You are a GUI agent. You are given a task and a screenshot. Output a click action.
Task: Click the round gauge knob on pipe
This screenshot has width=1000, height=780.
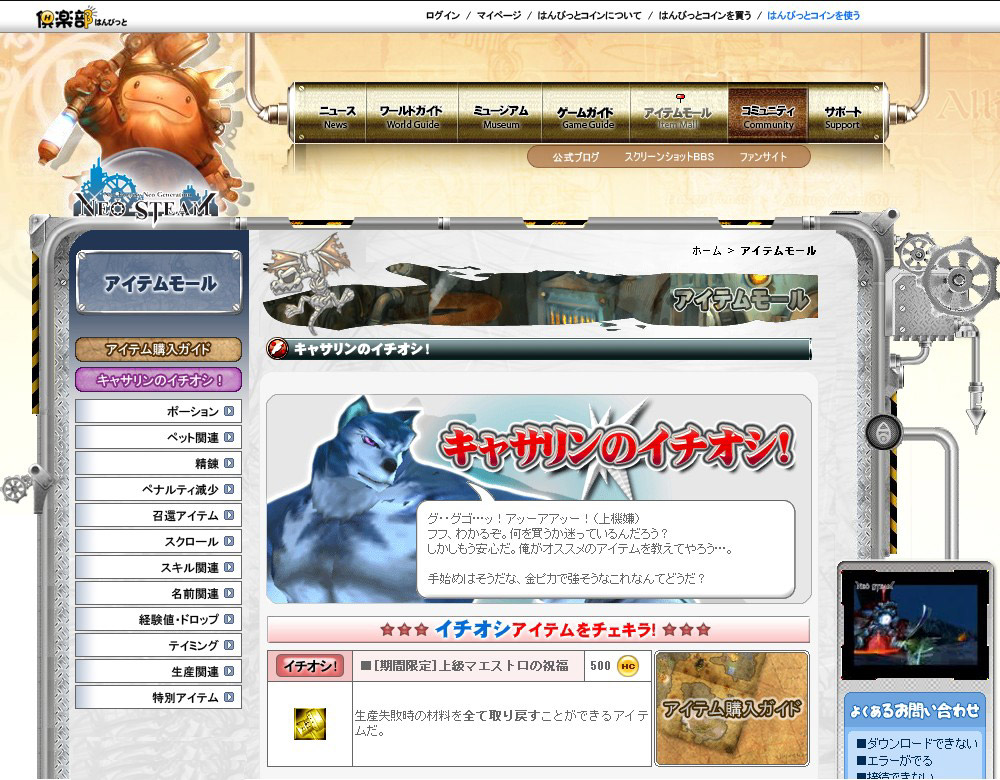(884, 432)
